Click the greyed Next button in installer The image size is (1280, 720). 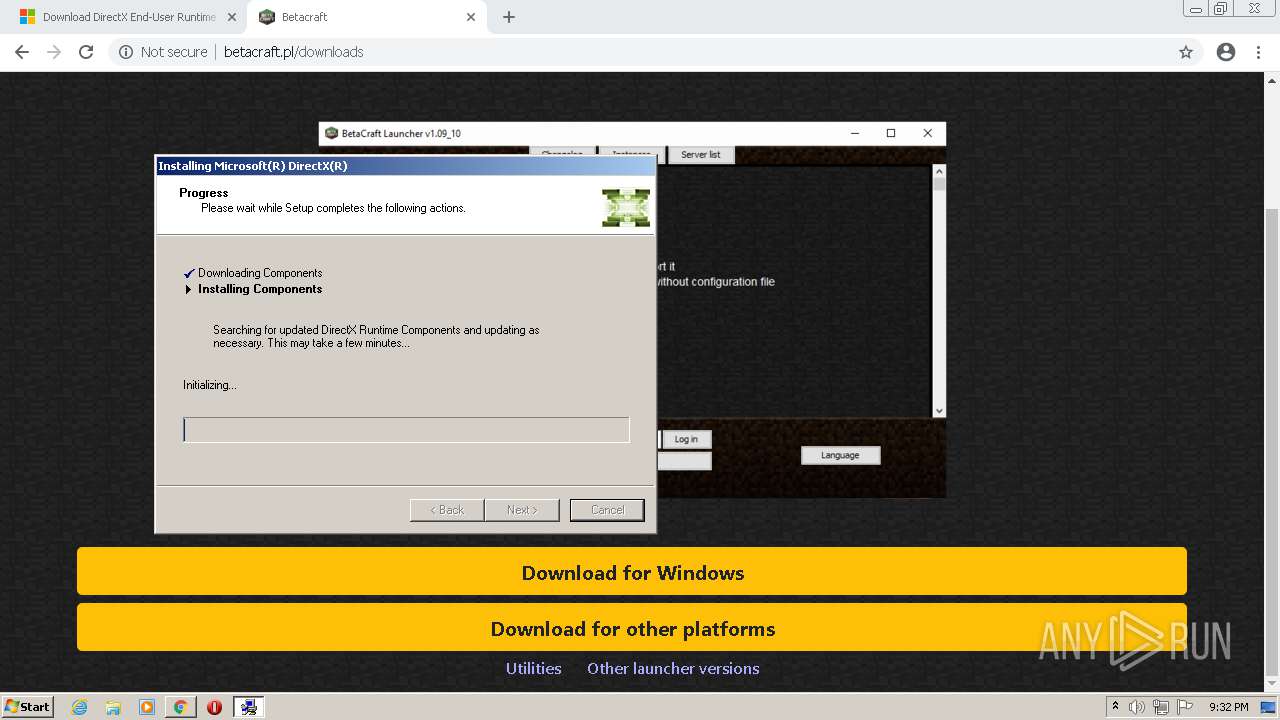(522, 510)
